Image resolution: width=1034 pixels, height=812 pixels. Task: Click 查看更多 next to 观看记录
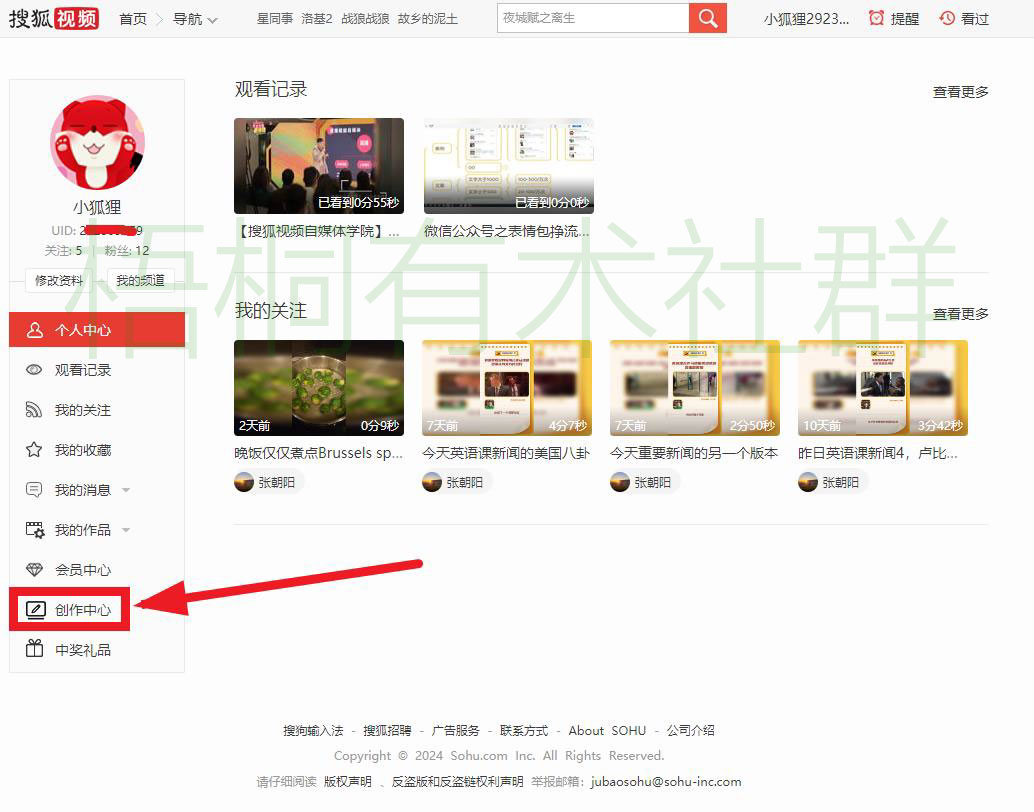(x=961, y=92)
